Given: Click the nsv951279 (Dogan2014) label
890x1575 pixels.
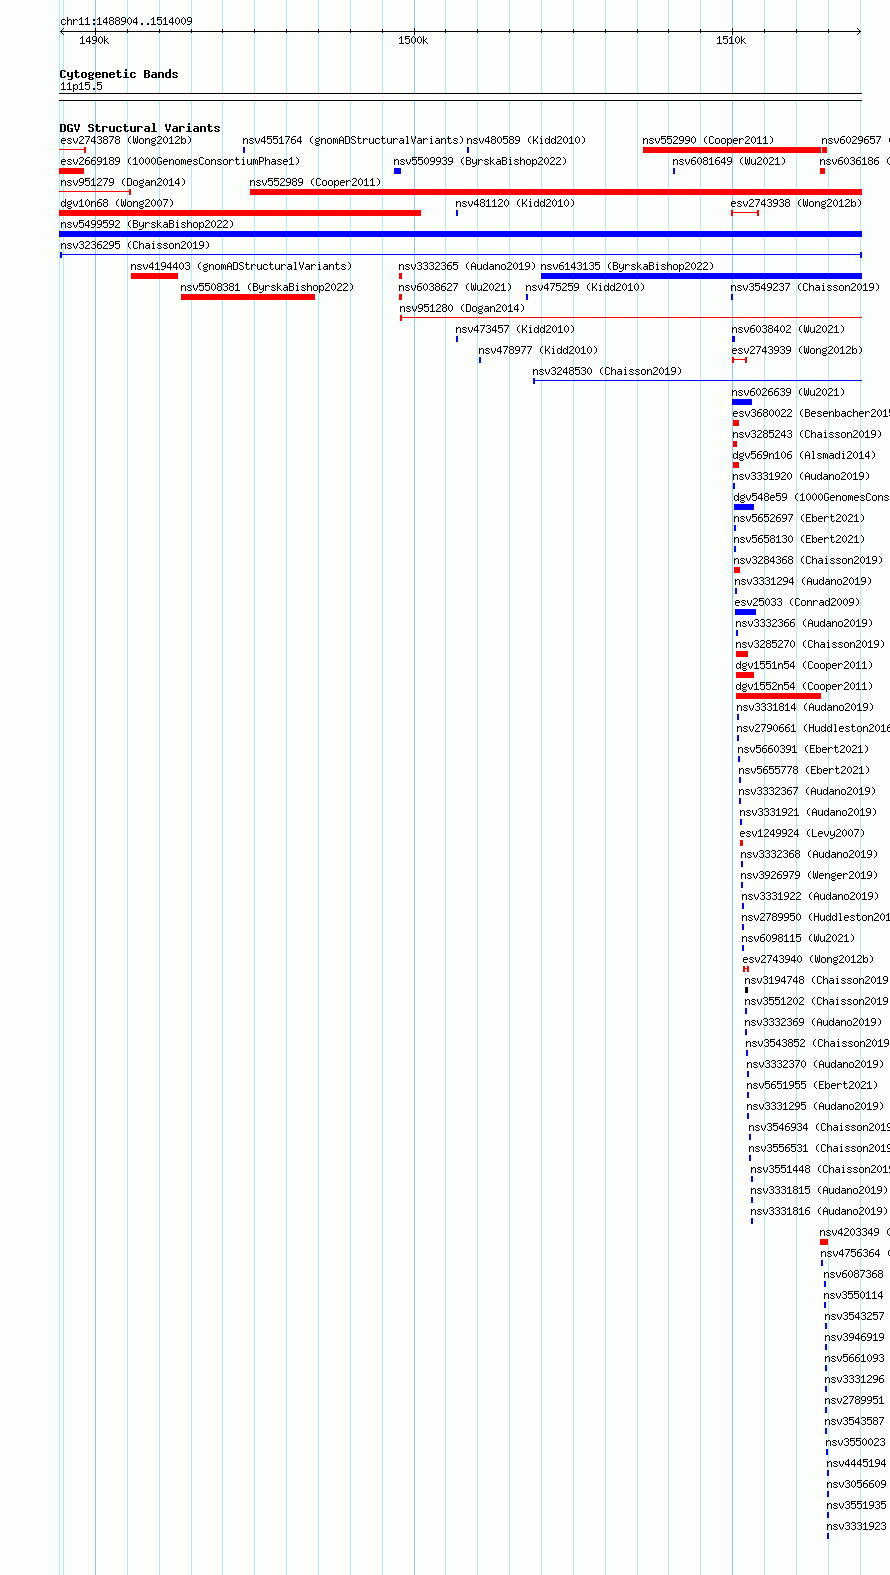Looking at the screenshot, I should pyautogui.click(x=122, y=182).
